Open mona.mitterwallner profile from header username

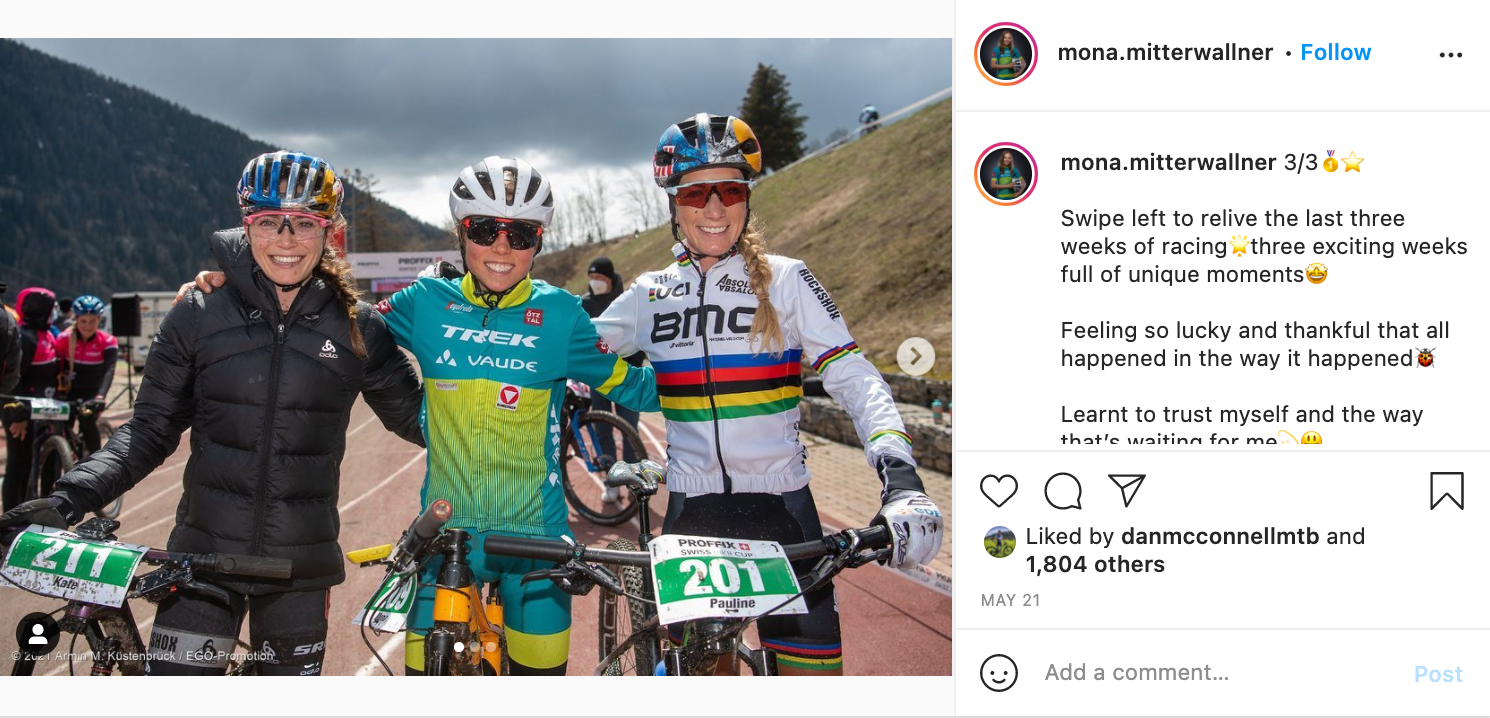click(1165, 53)
